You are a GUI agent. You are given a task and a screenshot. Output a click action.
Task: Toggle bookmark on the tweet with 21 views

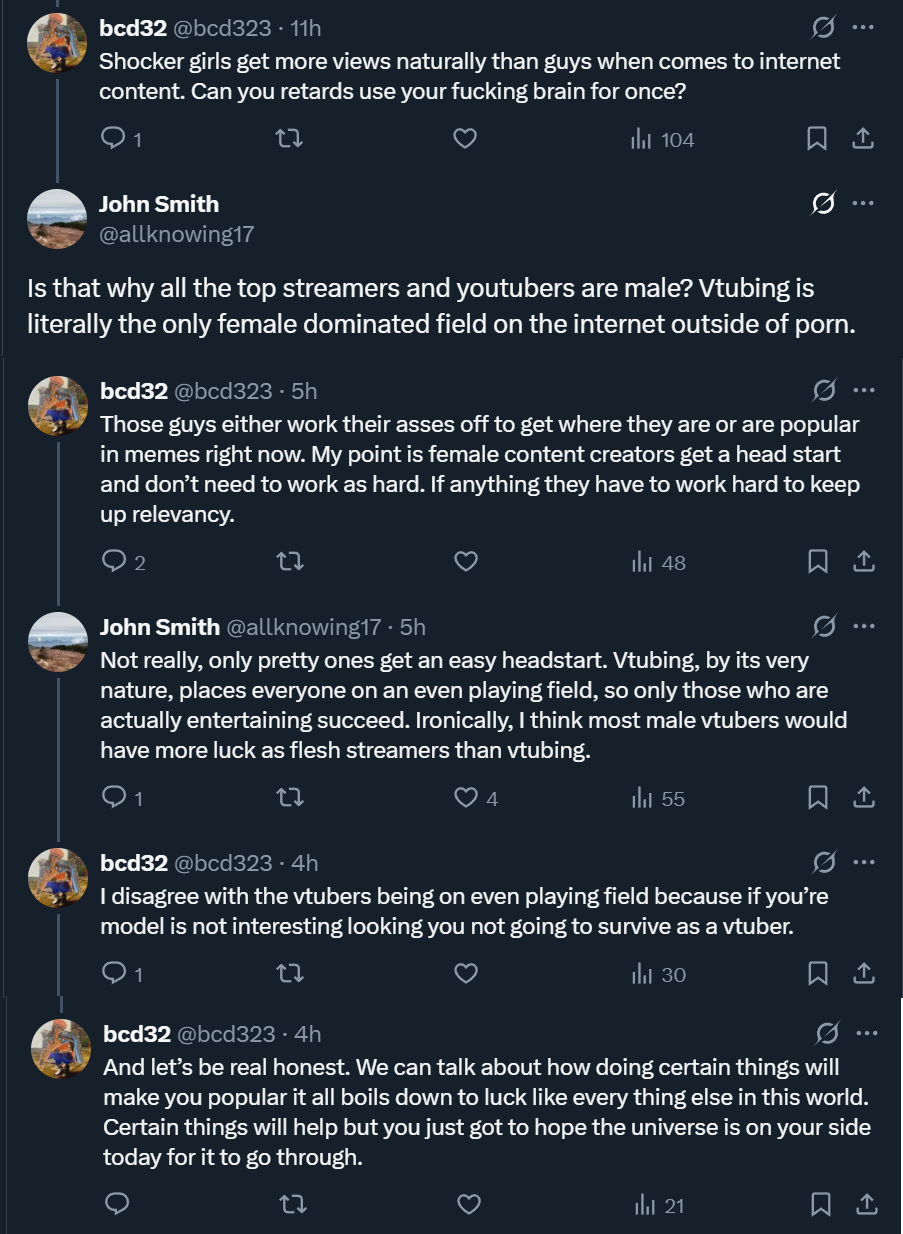(x=821, y=1205)
